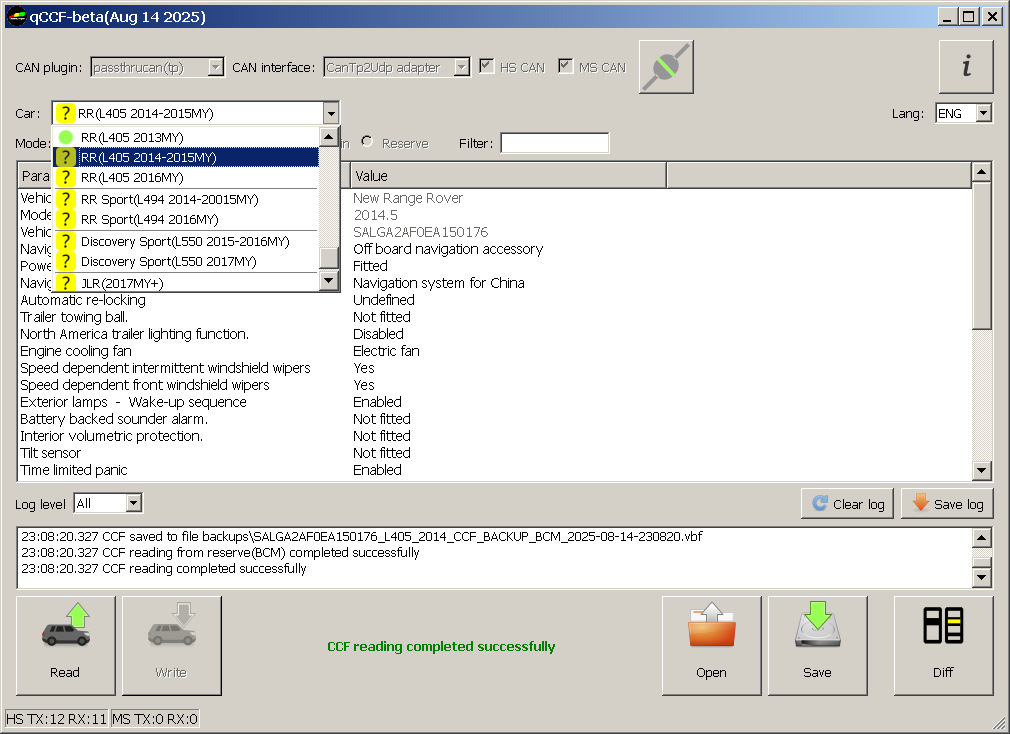The height and width of the screenshot is (734, 1010).
Task: Close the qCCF-beta window
Action: [993, 17]
